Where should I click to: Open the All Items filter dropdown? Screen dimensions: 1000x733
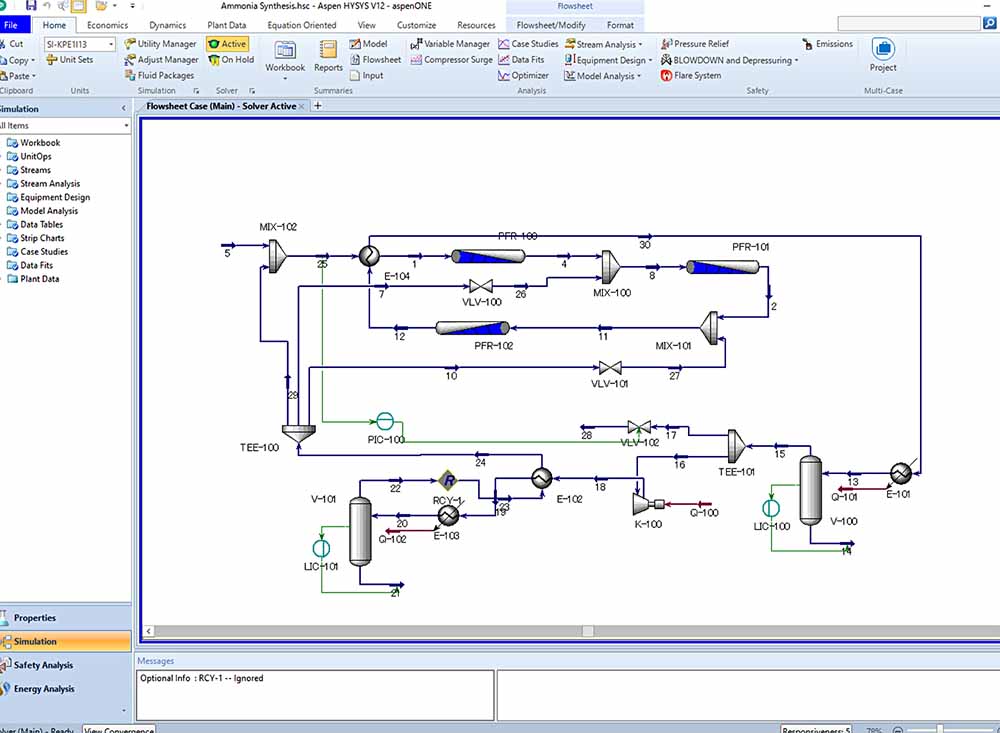tap(126, 126)
